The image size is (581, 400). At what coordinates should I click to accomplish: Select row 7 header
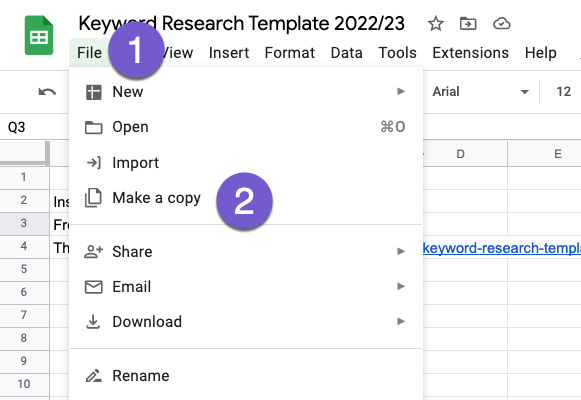coord(24,315)
